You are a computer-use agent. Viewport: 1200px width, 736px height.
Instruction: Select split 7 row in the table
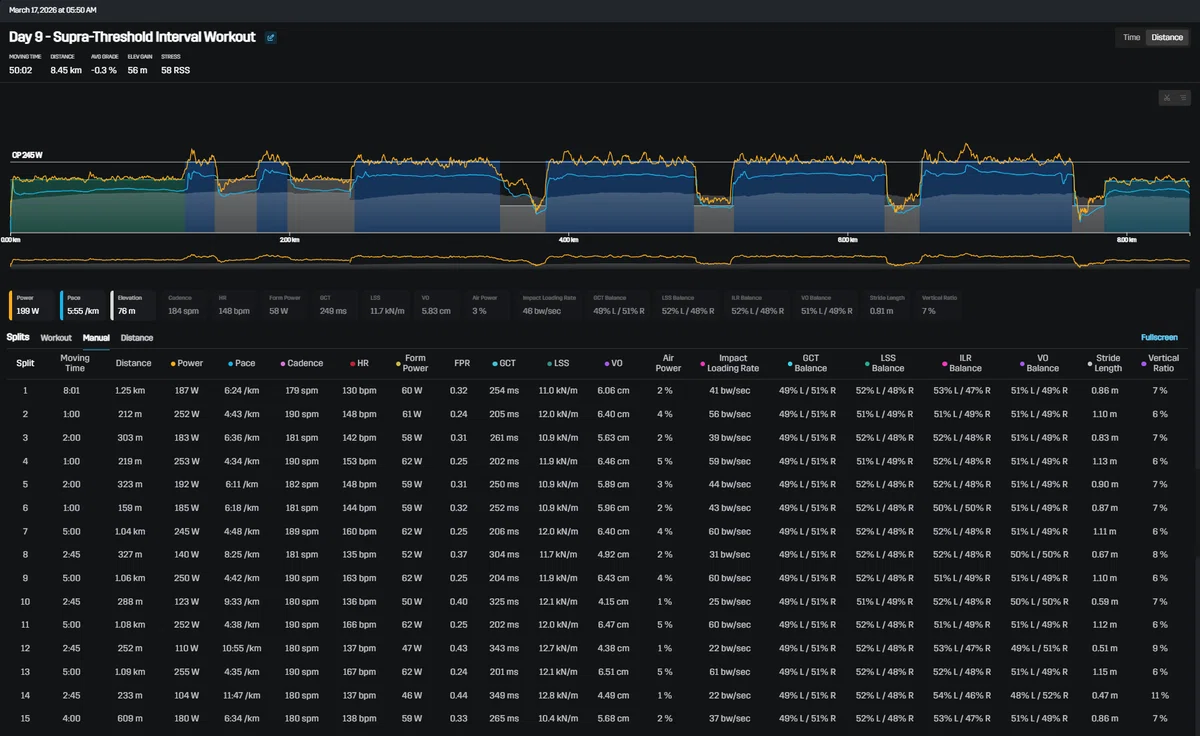[600, 531]
